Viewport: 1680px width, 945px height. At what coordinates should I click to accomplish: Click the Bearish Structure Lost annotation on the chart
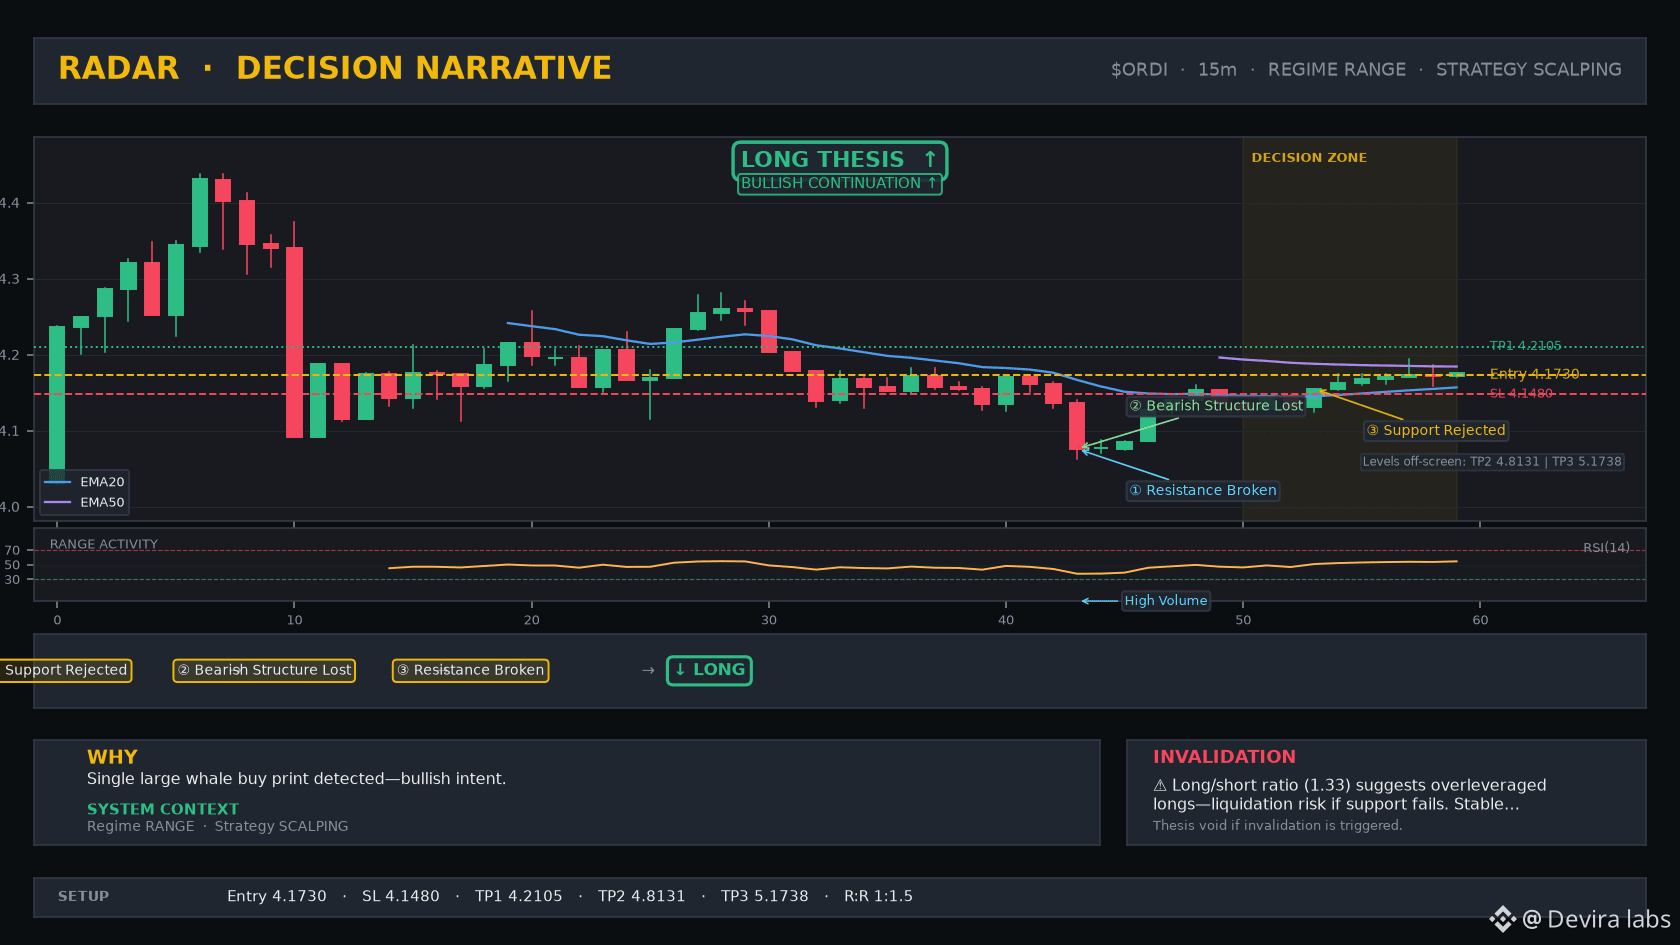click(1216, 406)
